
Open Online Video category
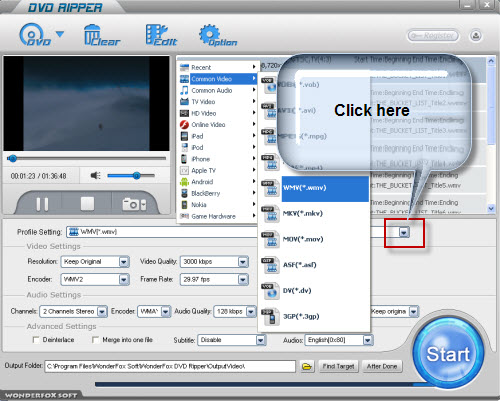tap(218, 125)
